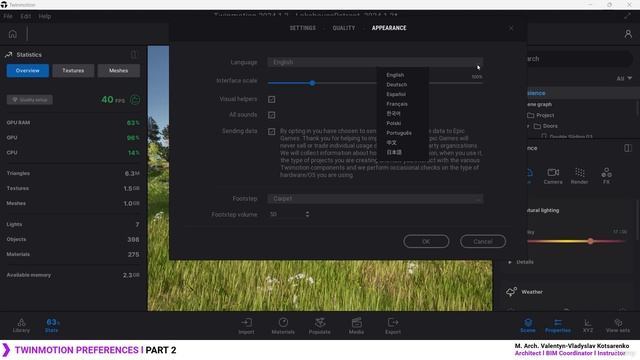Open the File menu
This screenshot has width=640, height=360.
[8, 16]
